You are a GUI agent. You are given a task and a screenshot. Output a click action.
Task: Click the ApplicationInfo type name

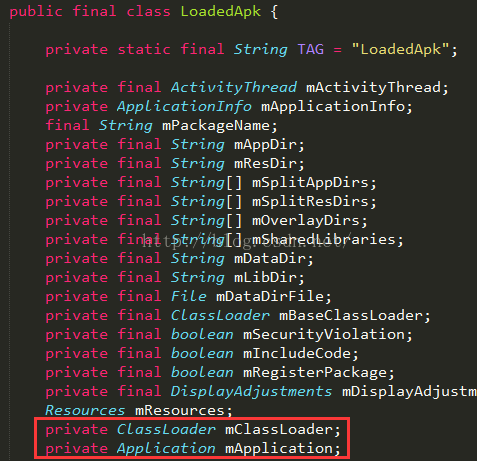pyautogui.click(x=184, y=107)
